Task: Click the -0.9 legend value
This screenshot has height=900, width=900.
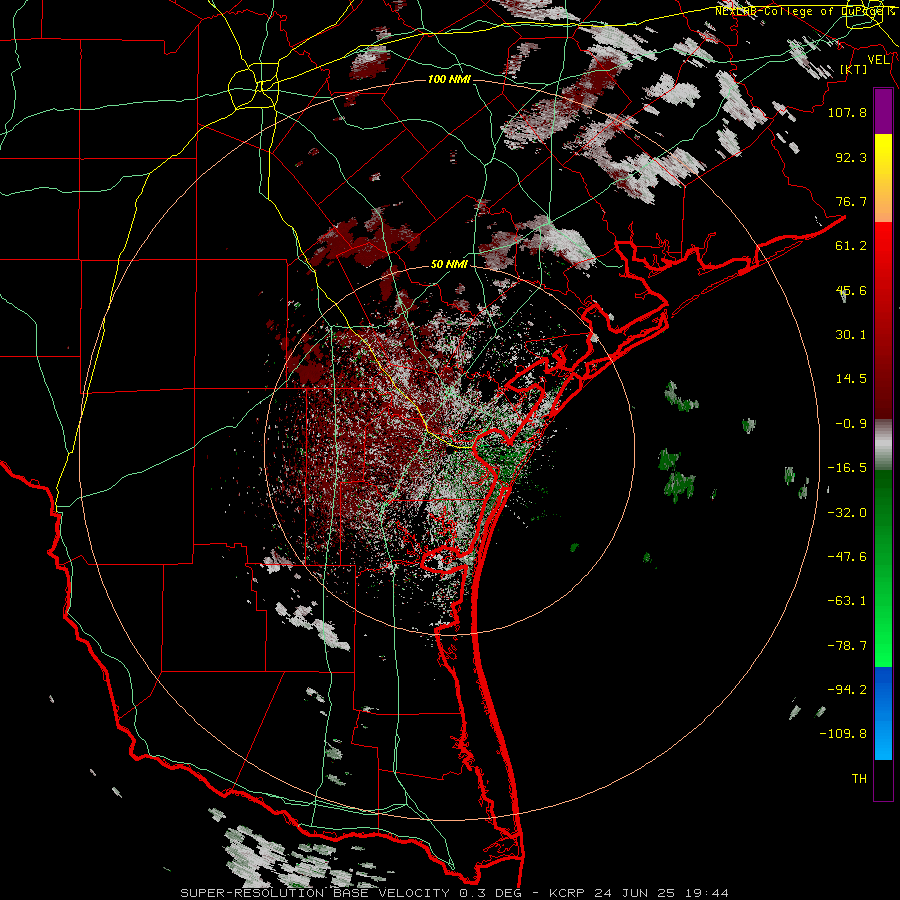Action: tap(851, 424)
